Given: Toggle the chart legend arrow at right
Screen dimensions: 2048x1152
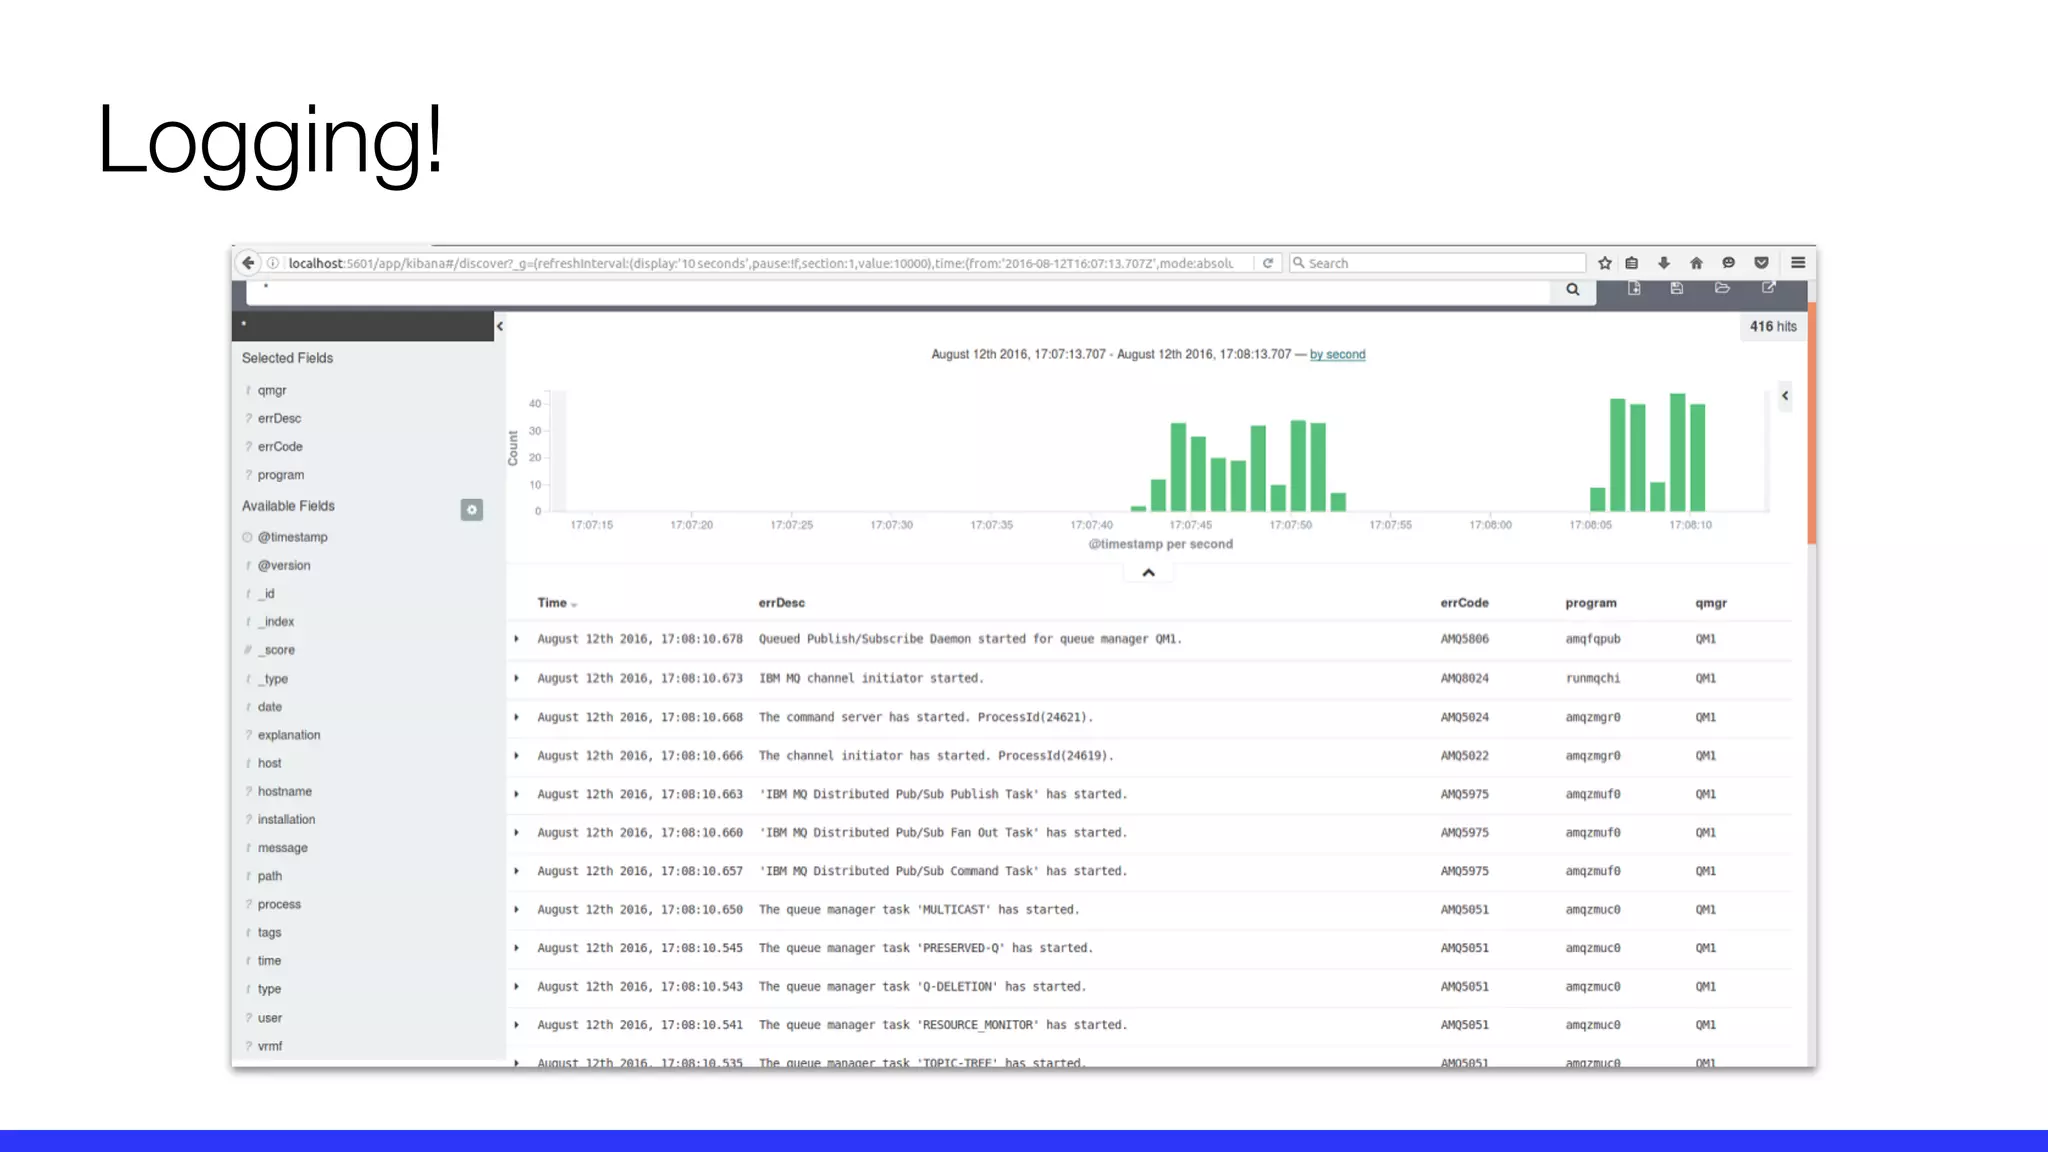Looking at the screenshot, I should tap(1785, 396).
